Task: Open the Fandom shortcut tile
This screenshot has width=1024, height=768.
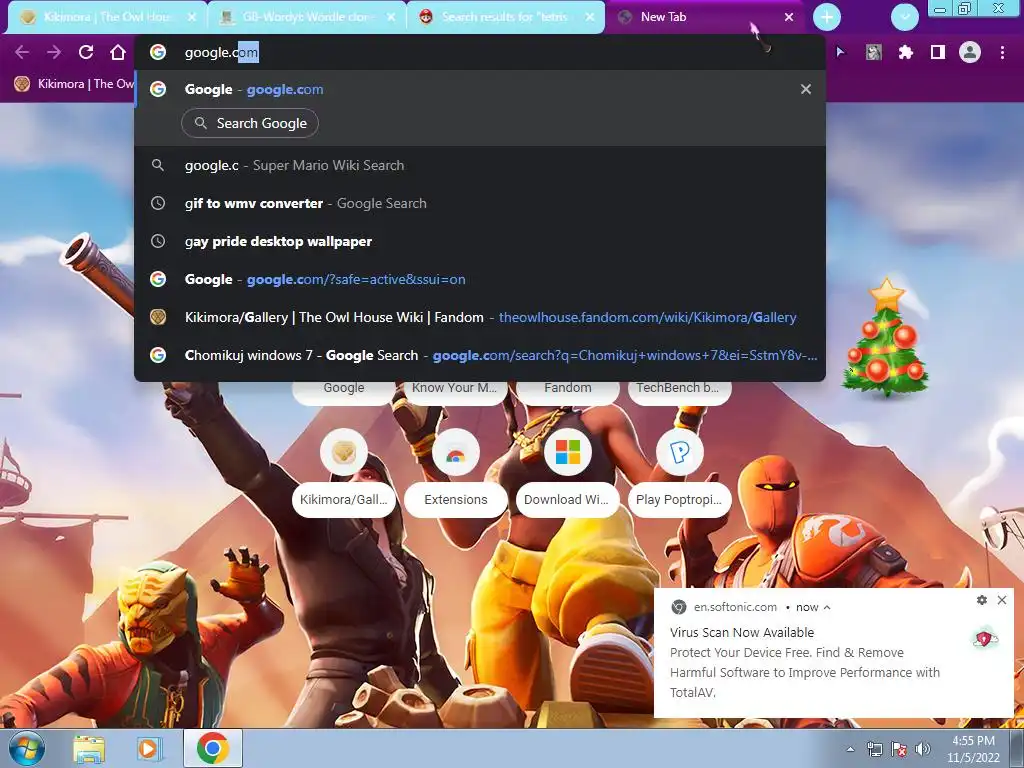Action: 568,391
